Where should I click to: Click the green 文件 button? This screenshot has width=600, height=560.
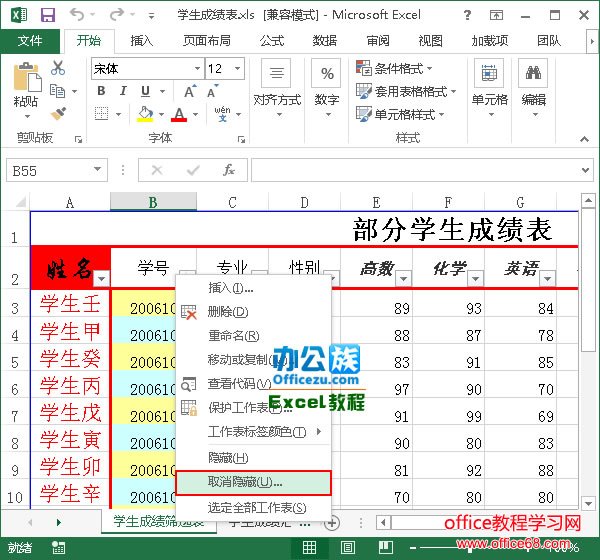(x=30, y=41)
